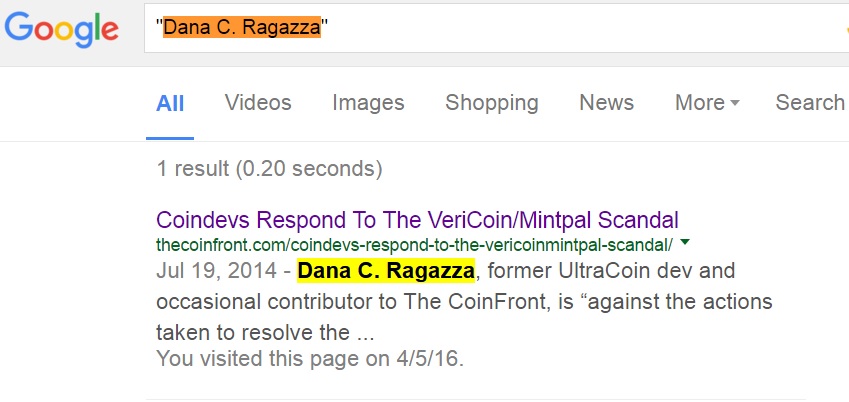The image size is (849, 402).
Task: Click the yellow icon at search box edge
Action: pyautogui.click(x=846, y=31)
